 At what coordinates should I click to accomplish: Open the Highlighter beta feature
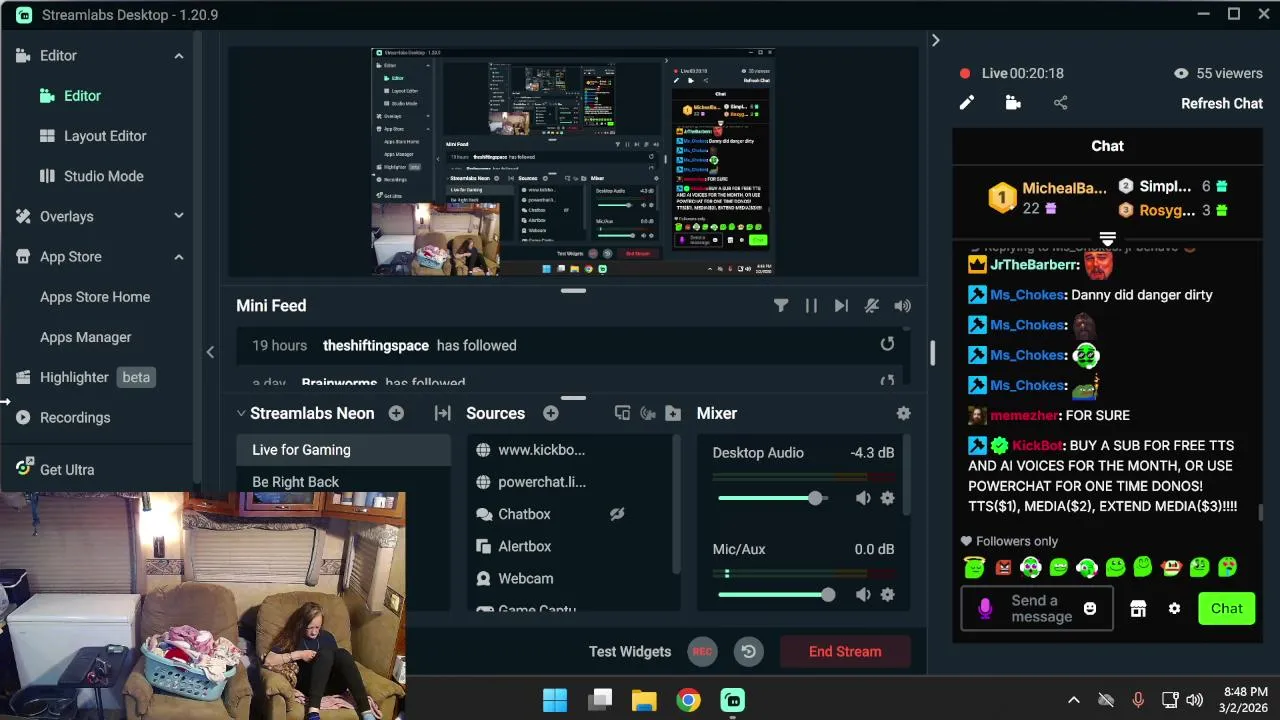(x=85, y=377)
